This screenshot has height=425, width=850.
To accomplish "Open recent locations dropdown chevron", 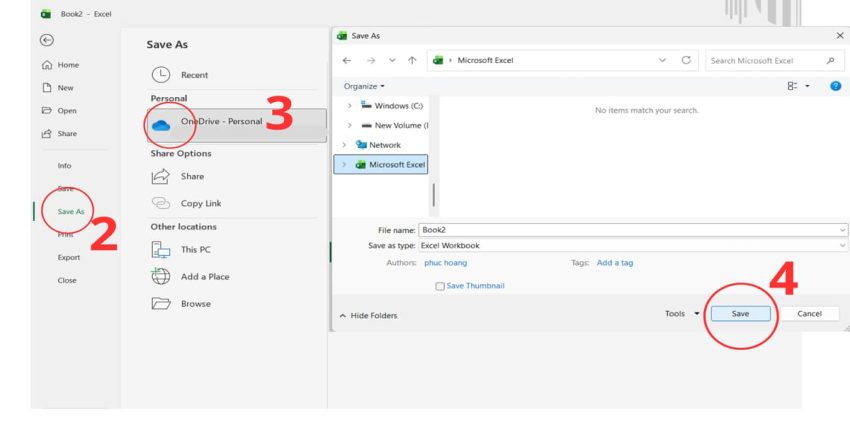I will coord(392,61).
